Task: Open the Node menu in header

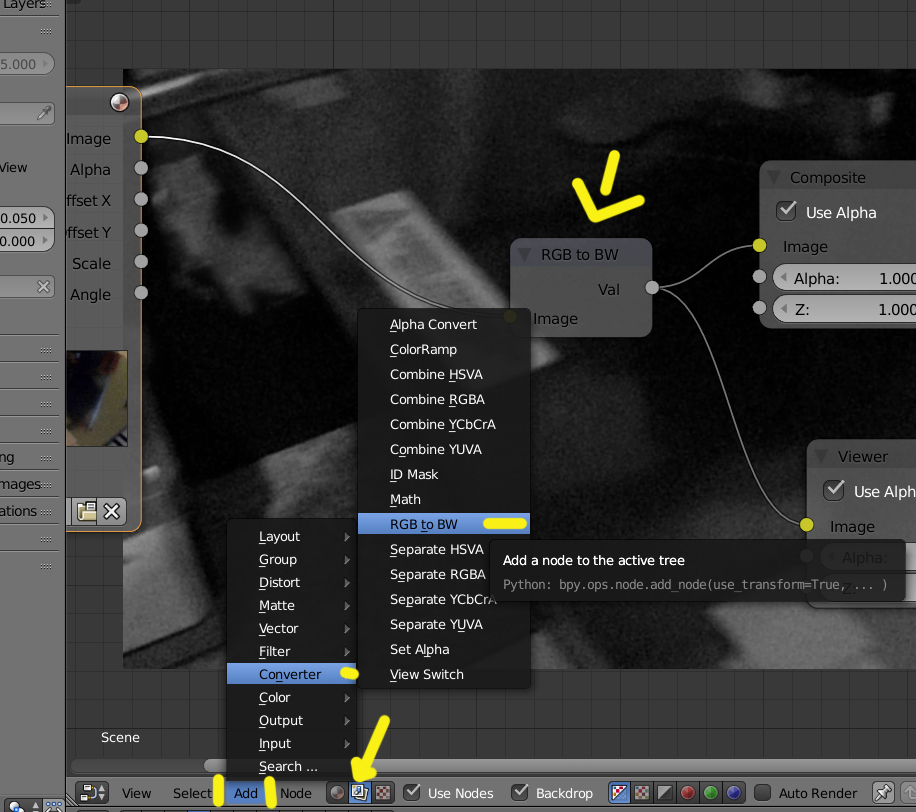Action: pos(296,793)
